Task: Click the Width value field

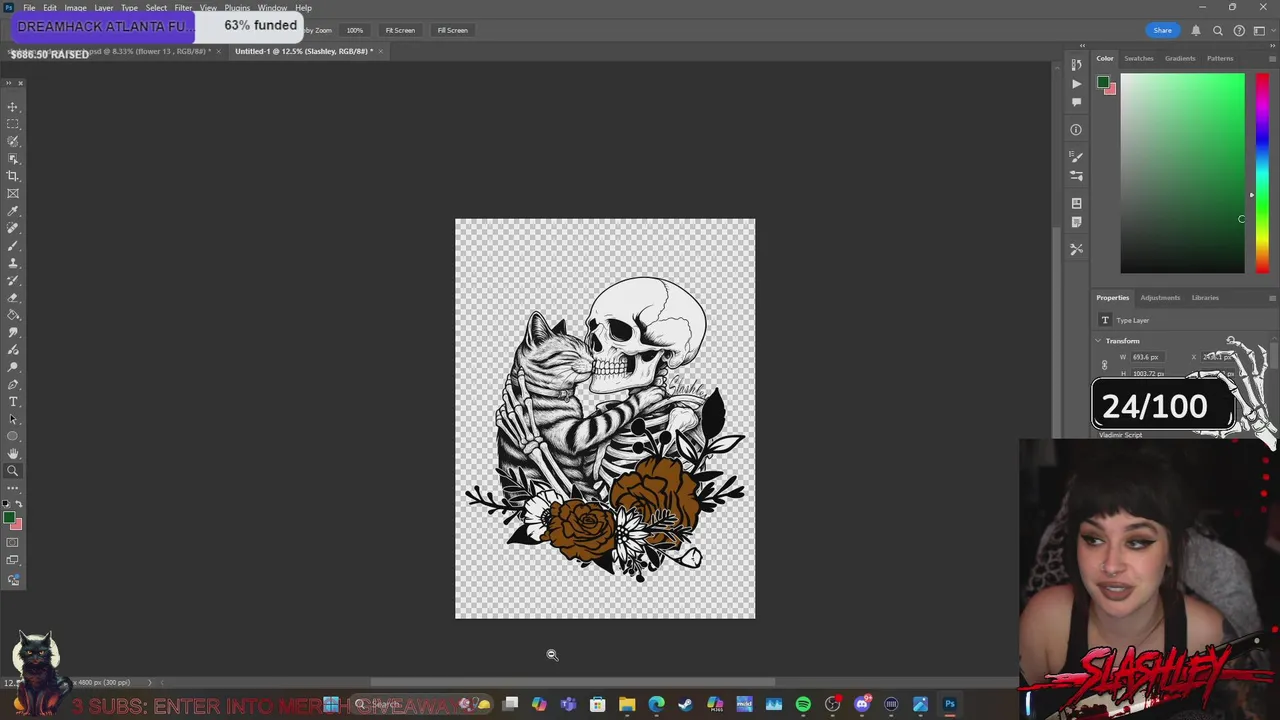Action: [1146, 357]
